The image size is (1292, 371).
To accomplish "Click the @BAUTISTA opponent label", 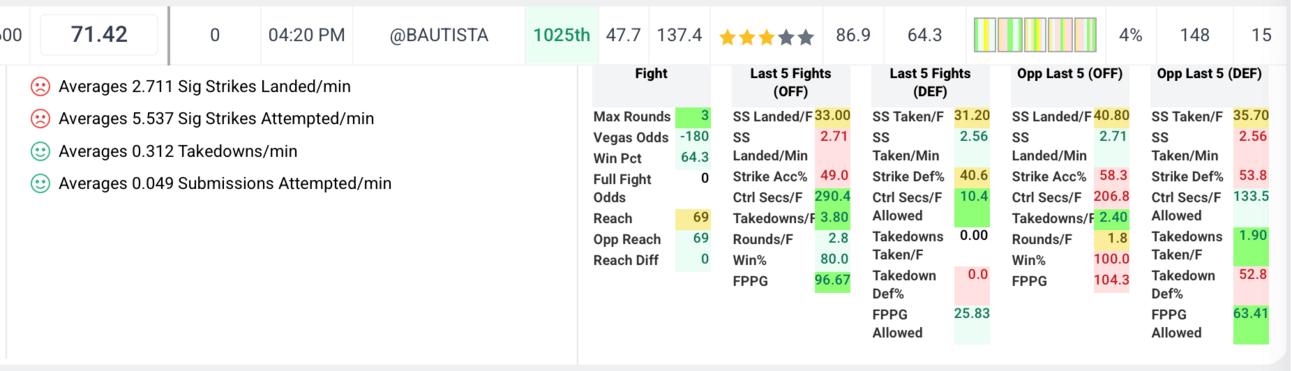I will [439, 35].
